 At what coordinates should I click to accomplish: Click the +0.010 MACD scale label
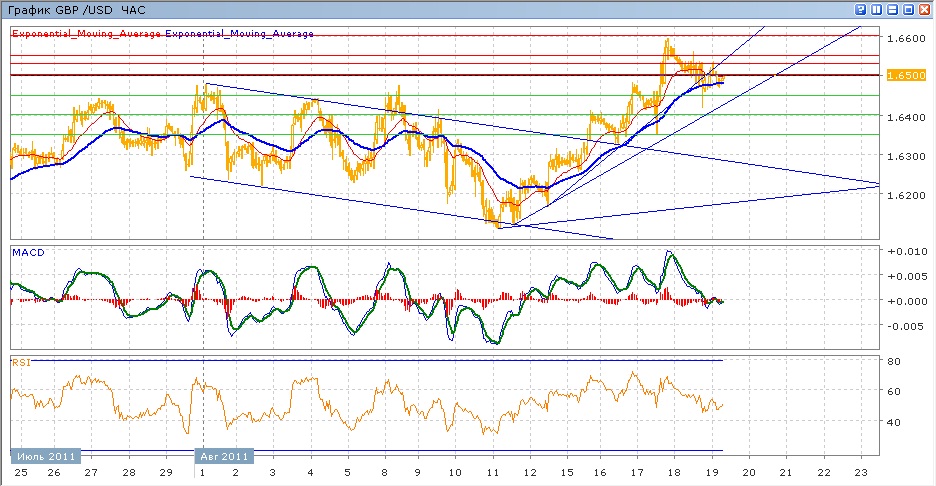904,251
